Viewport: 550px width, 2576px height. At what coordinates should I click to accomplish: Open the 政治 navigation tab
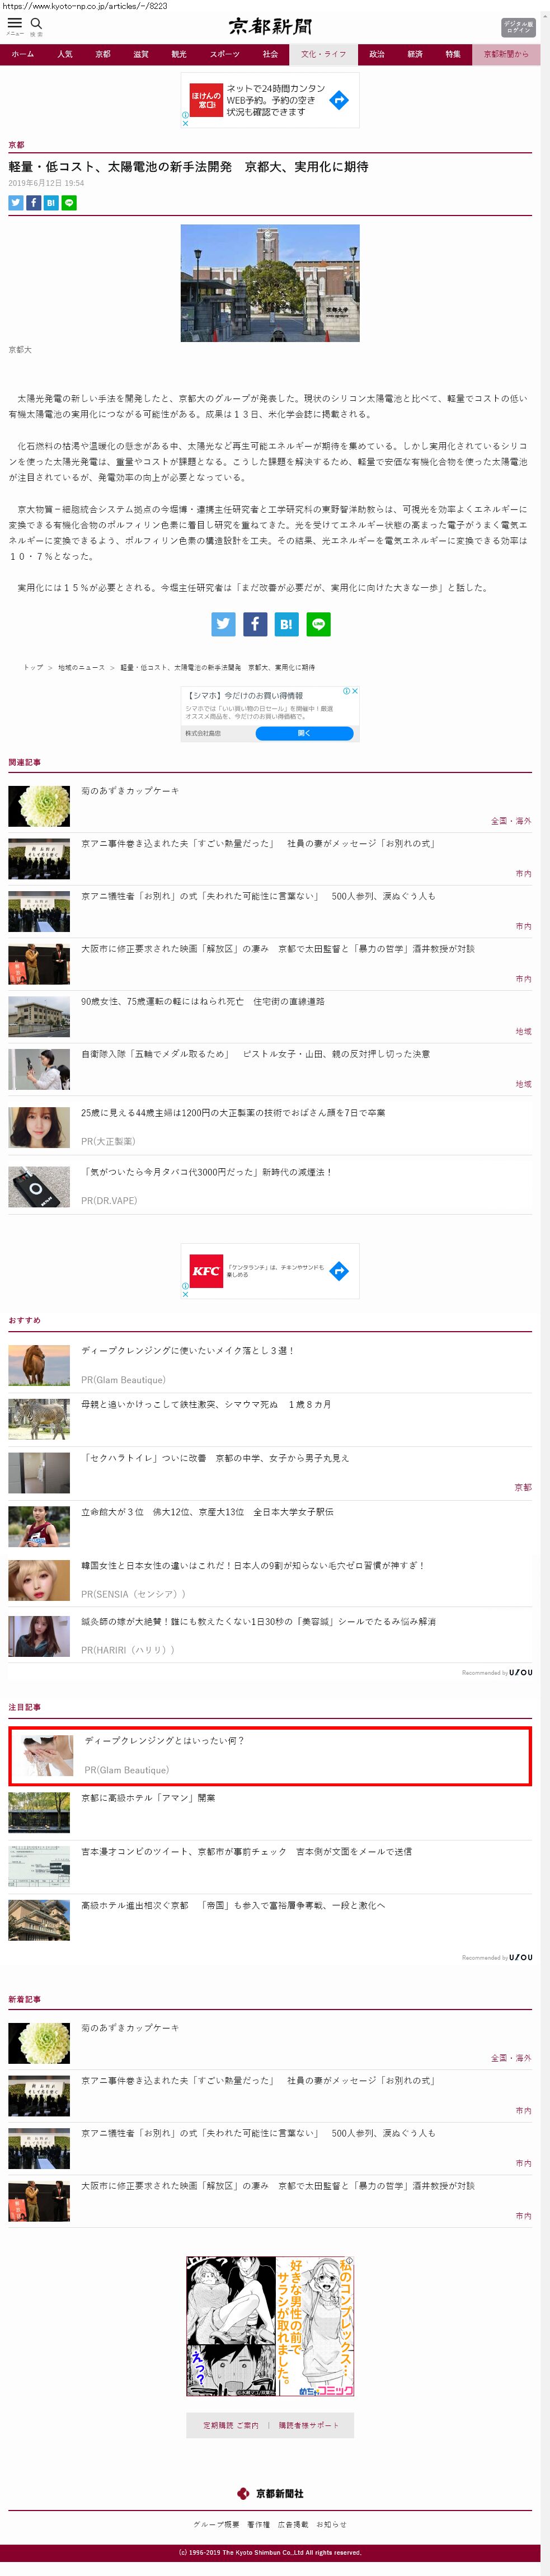(x=376, y=54)
